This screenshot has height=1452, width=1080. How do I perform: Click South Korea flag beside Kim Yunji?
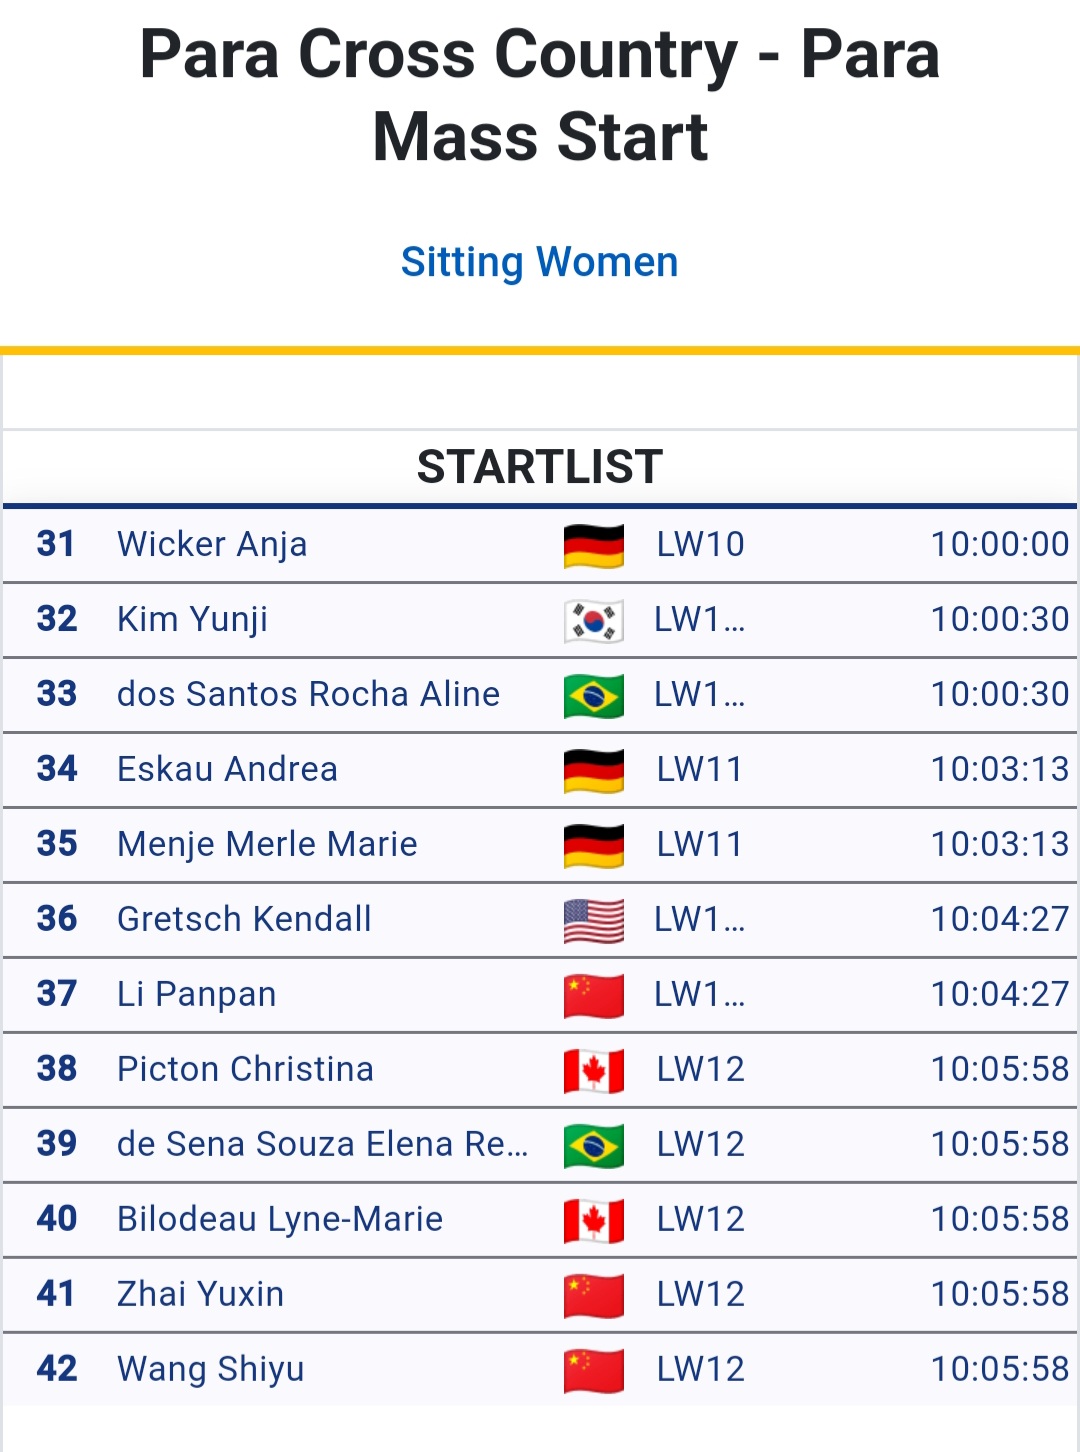click(594, 621)
